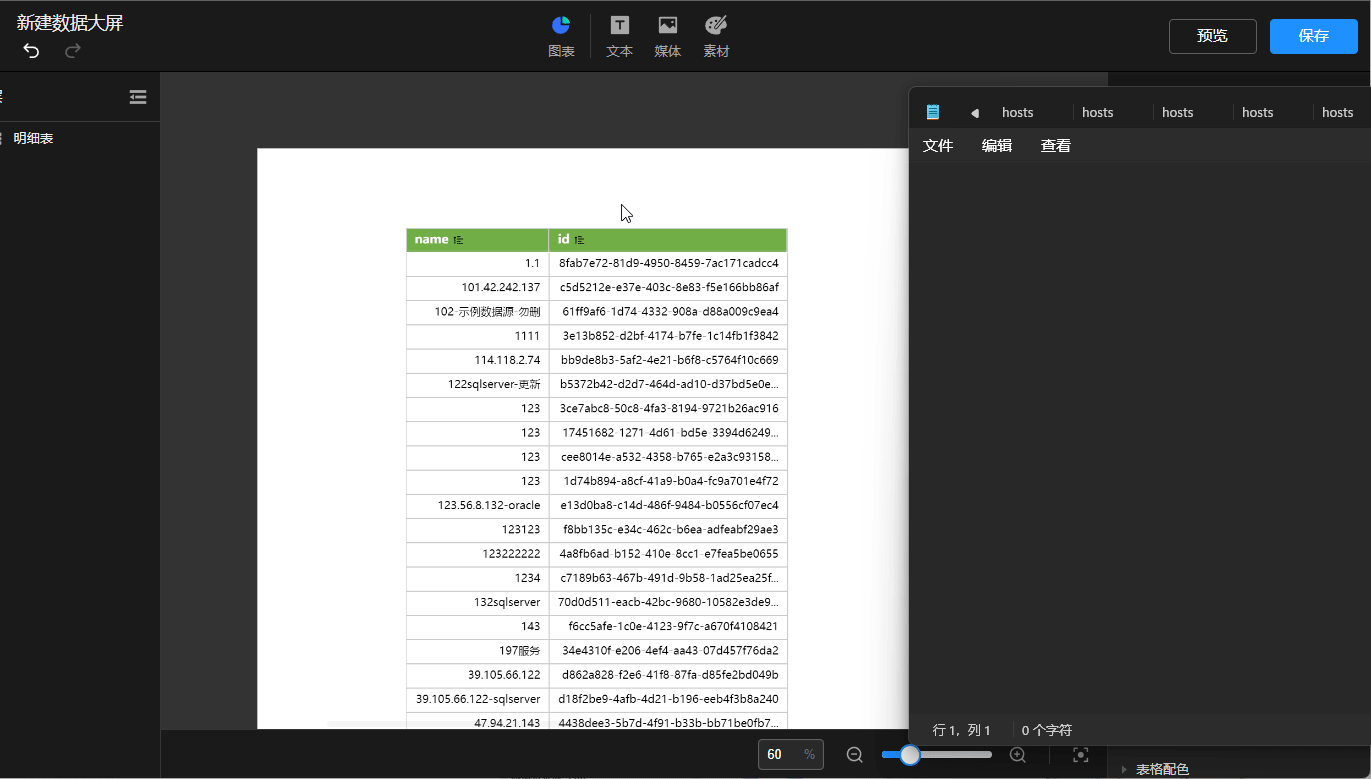Viewport: 1371px width, 779px height.
Task: Open the 图表 chart insert panel
Action: [x=561, y=36]
